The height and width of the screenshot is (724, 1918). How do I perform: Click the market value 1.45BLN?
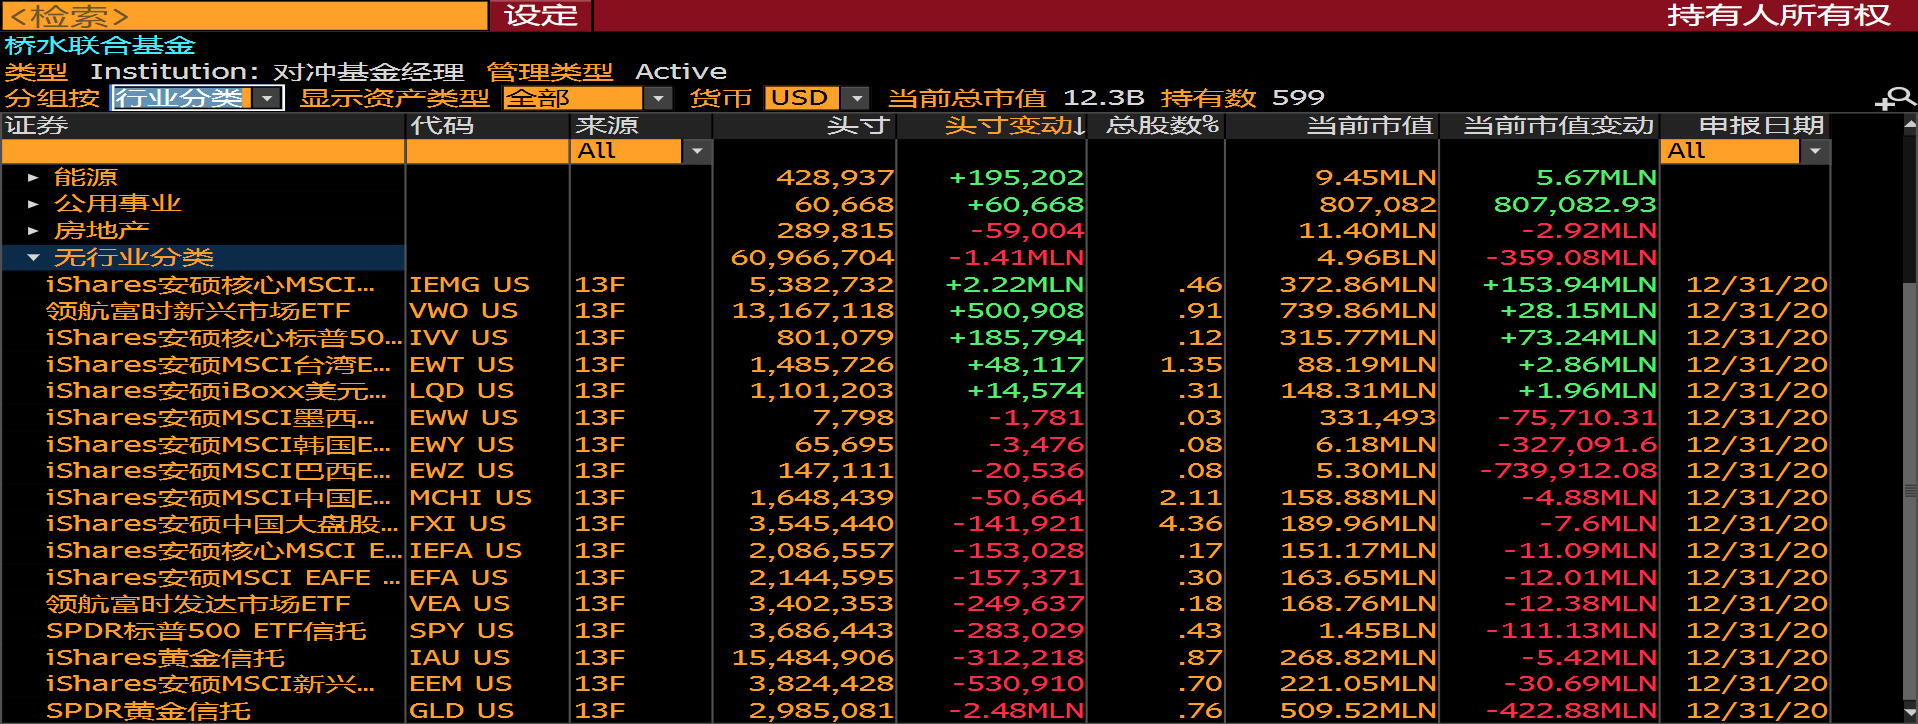(x=1378, y=631)
